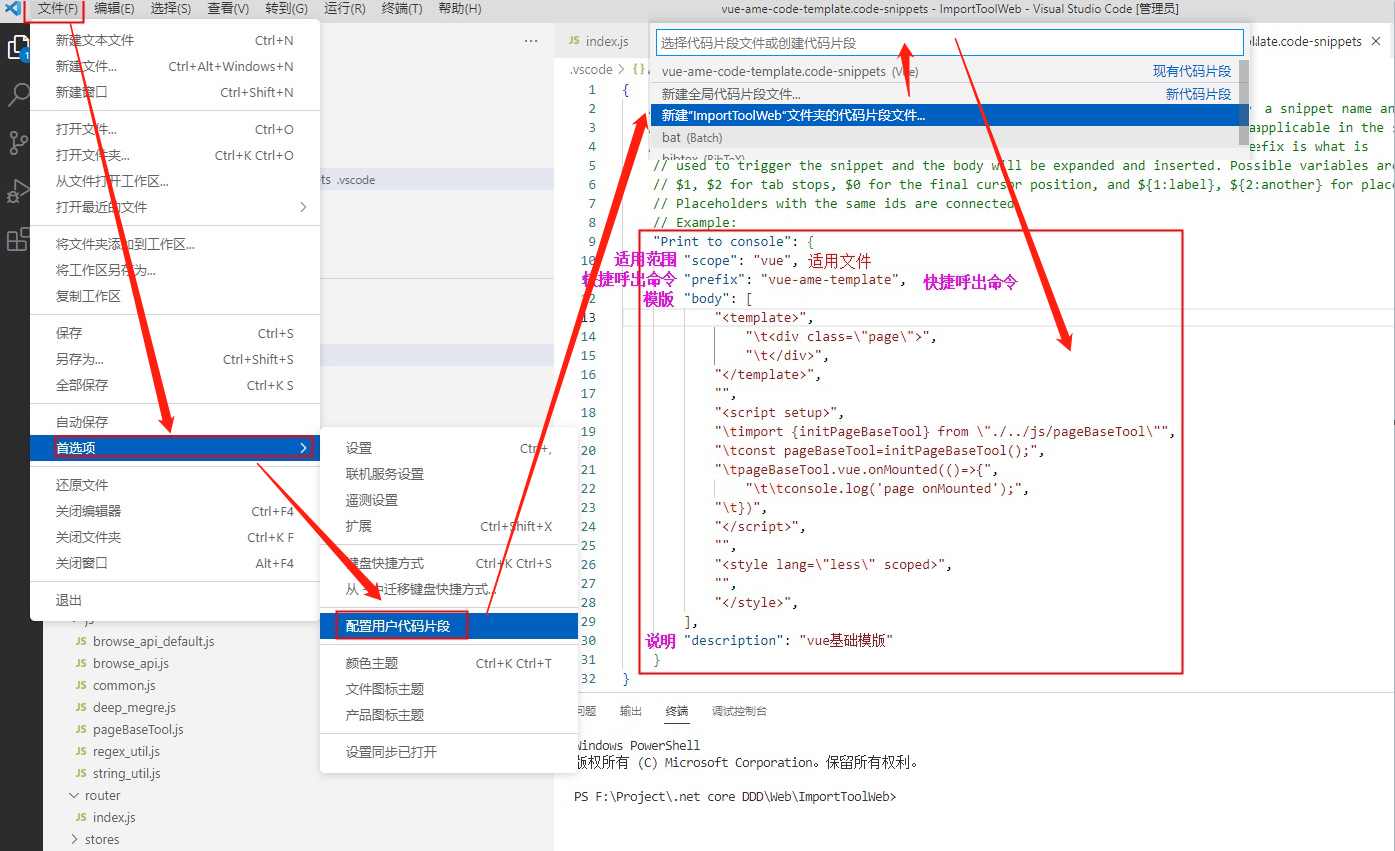Viewport: 1395px width, 851px height.
Task: Open 遥测设置 in the preferences submenu
Action: click(x=449, y=501)
